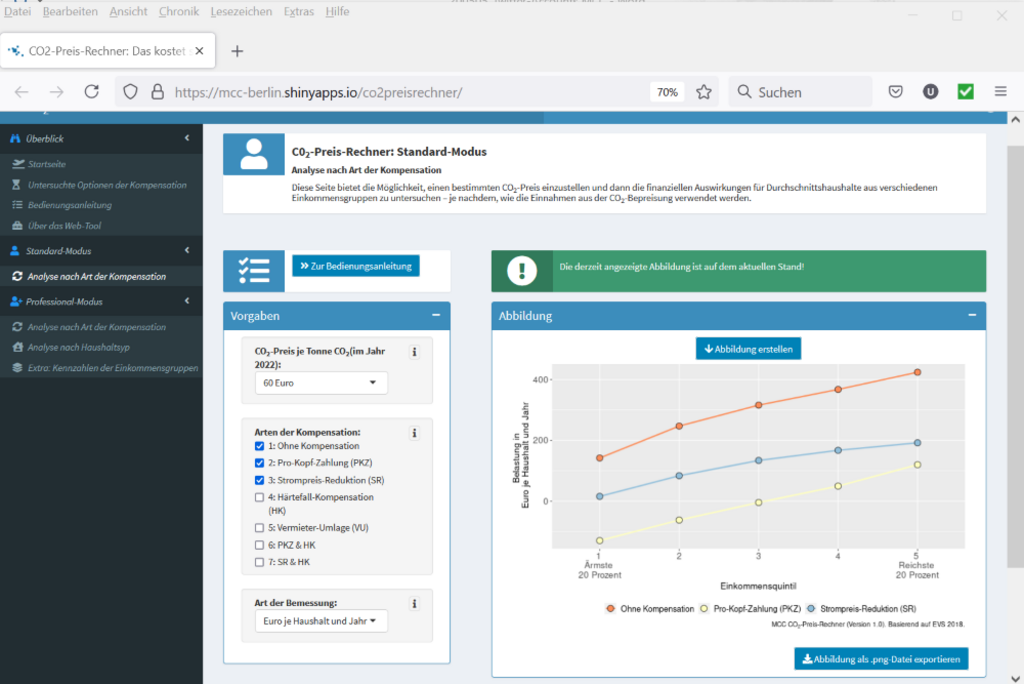Image resolution: width=1024 pixels, height=684 pixels.
Task: Click Abbildung erstellen button
Action: click(x=748, y=349)
